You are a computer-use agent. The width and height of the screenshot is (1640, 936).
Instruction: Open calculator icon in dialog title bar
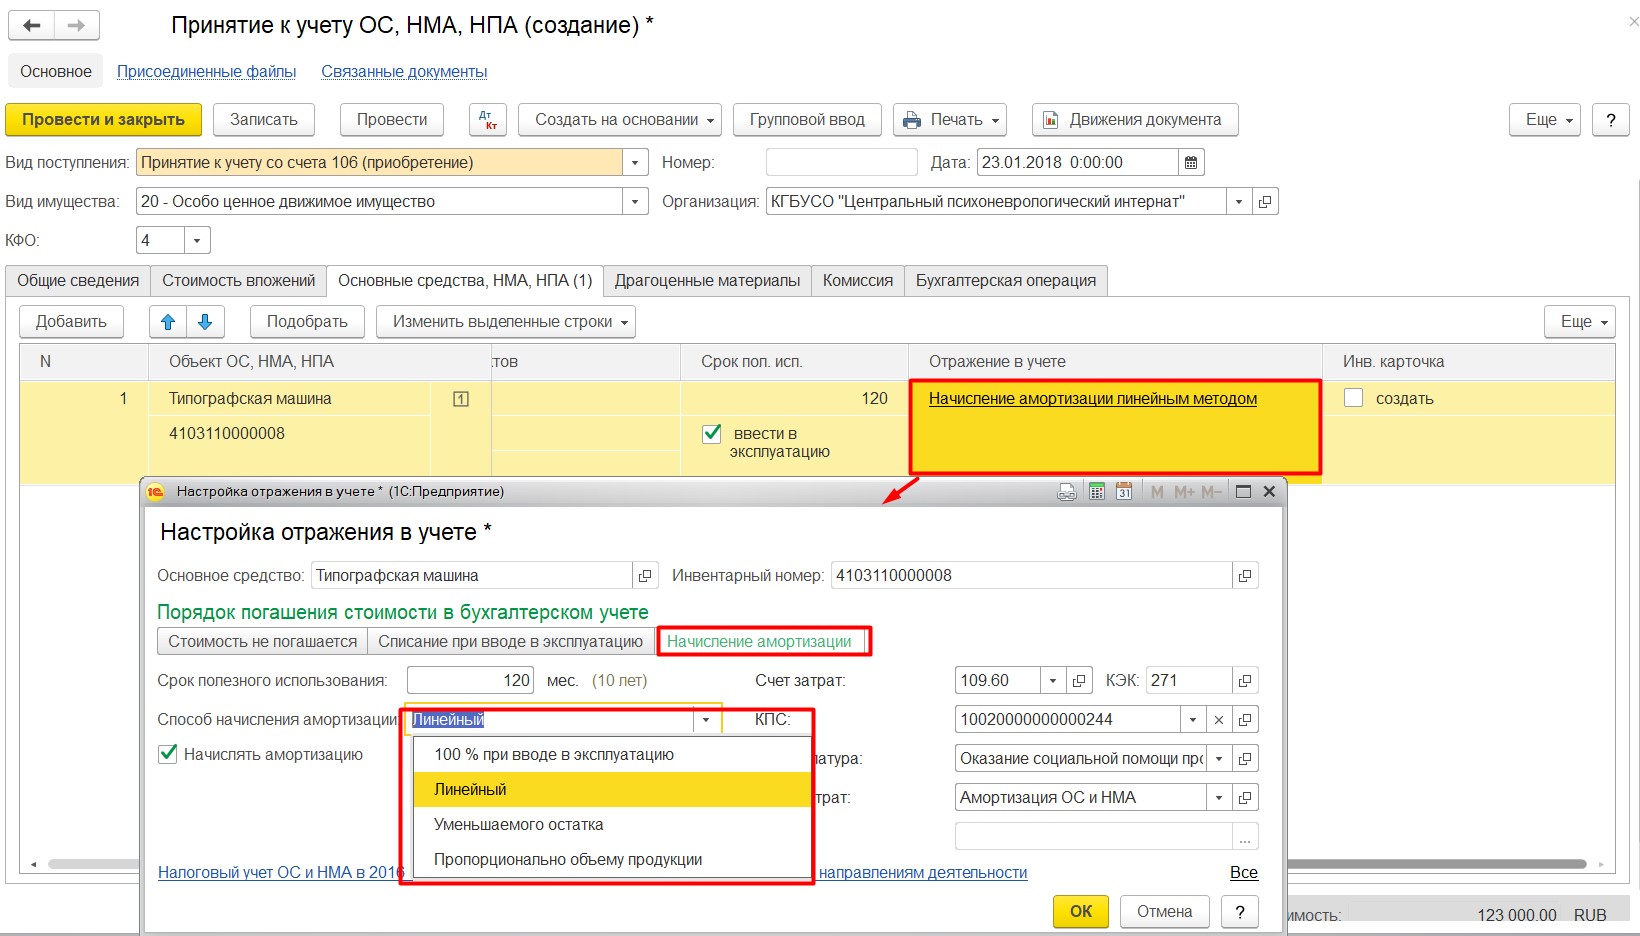pyautogui.click(x=1097, y=492)
